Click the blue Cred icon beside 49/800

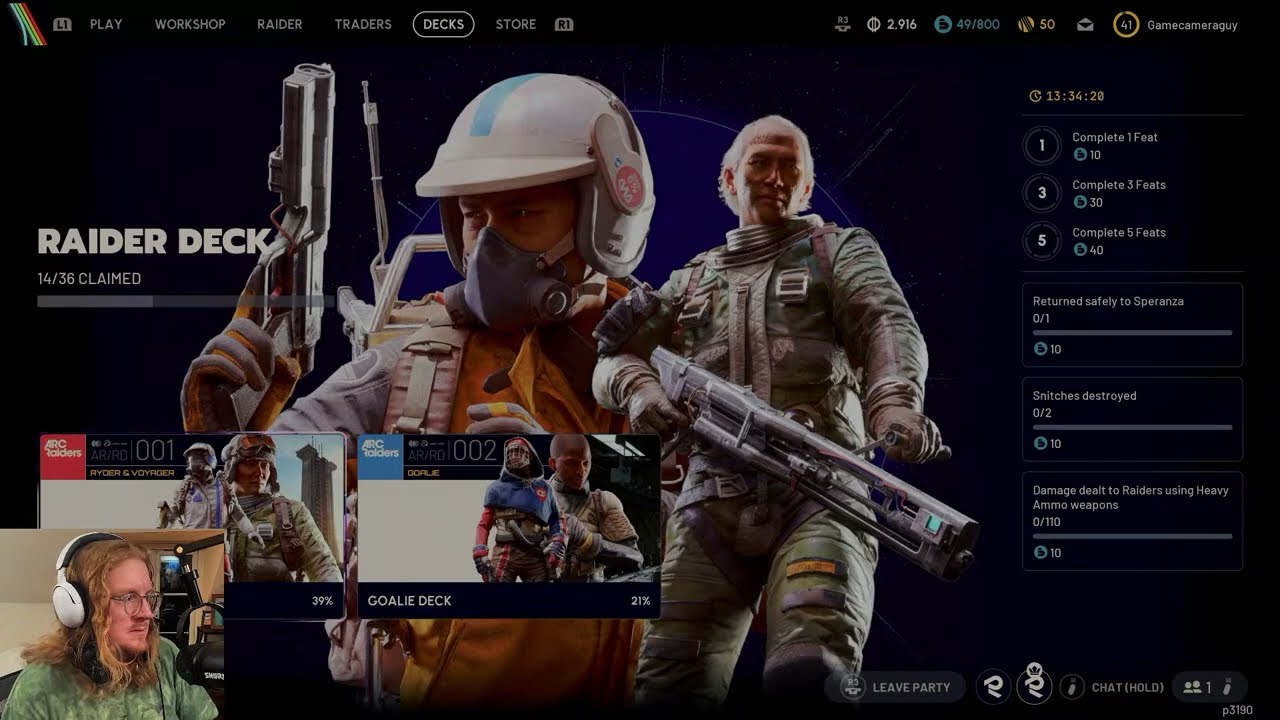point(942,24)
